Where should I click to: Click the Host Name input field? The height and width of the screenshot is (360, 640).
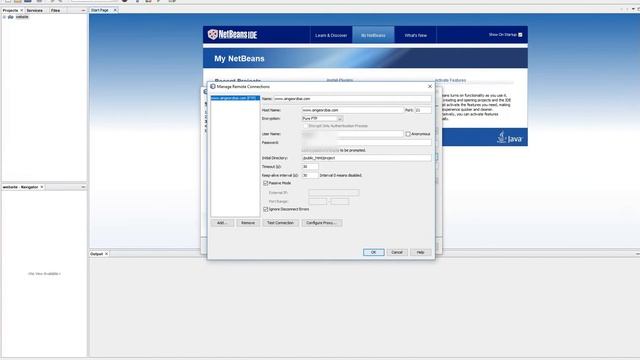click(x=352, y=110)
